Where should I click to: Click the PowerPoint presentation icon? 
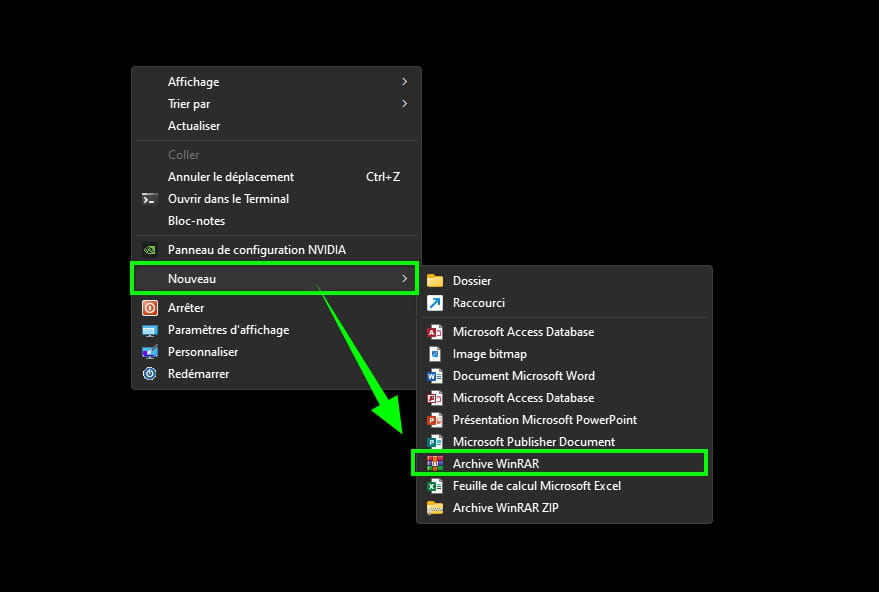click(435, 420)
